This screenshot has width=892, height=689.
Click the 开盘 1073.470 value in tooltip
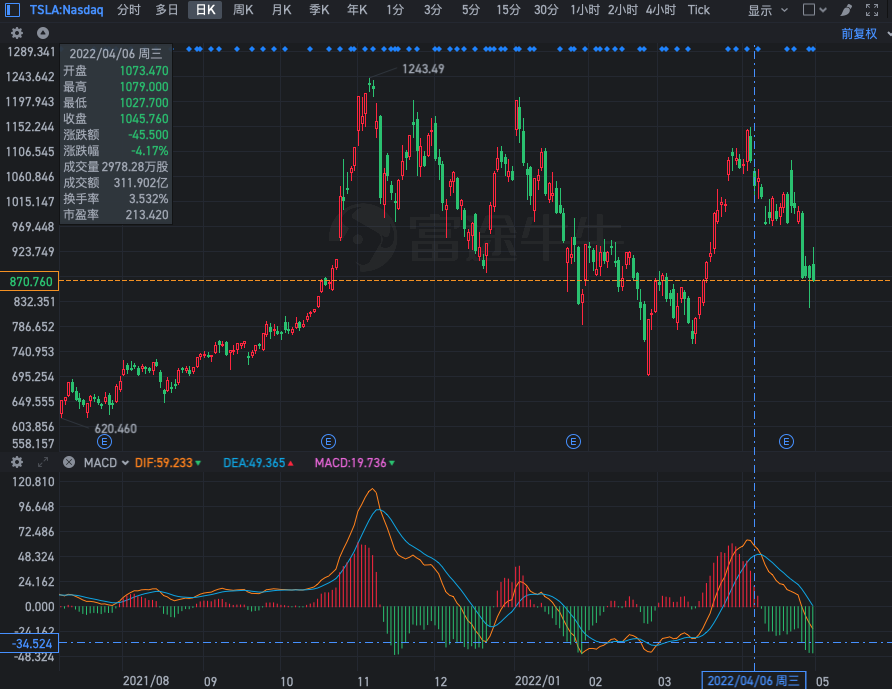[x=144, y=71]
